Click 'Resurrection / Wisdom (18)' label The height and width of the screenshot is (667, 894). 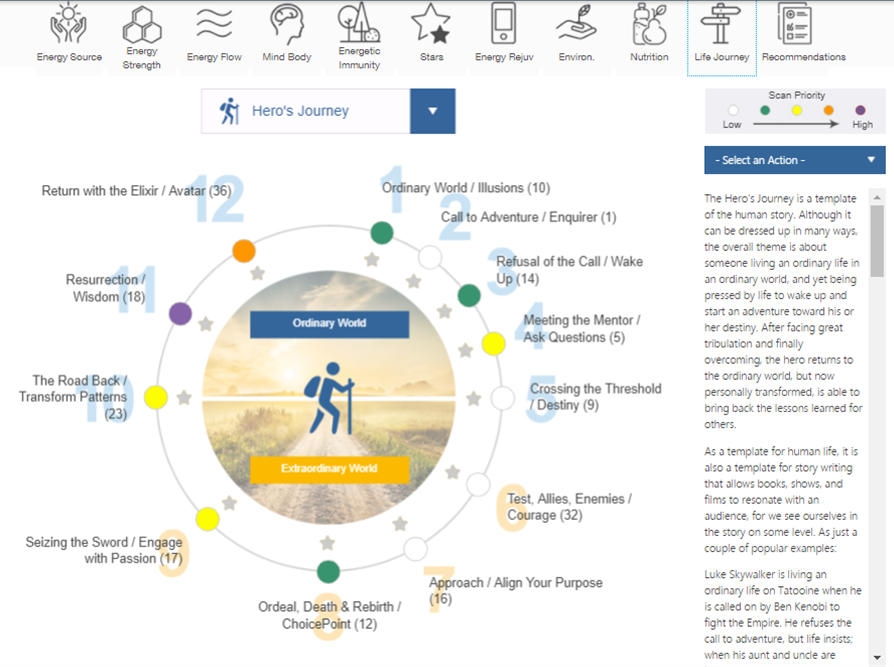coord(105,288)
